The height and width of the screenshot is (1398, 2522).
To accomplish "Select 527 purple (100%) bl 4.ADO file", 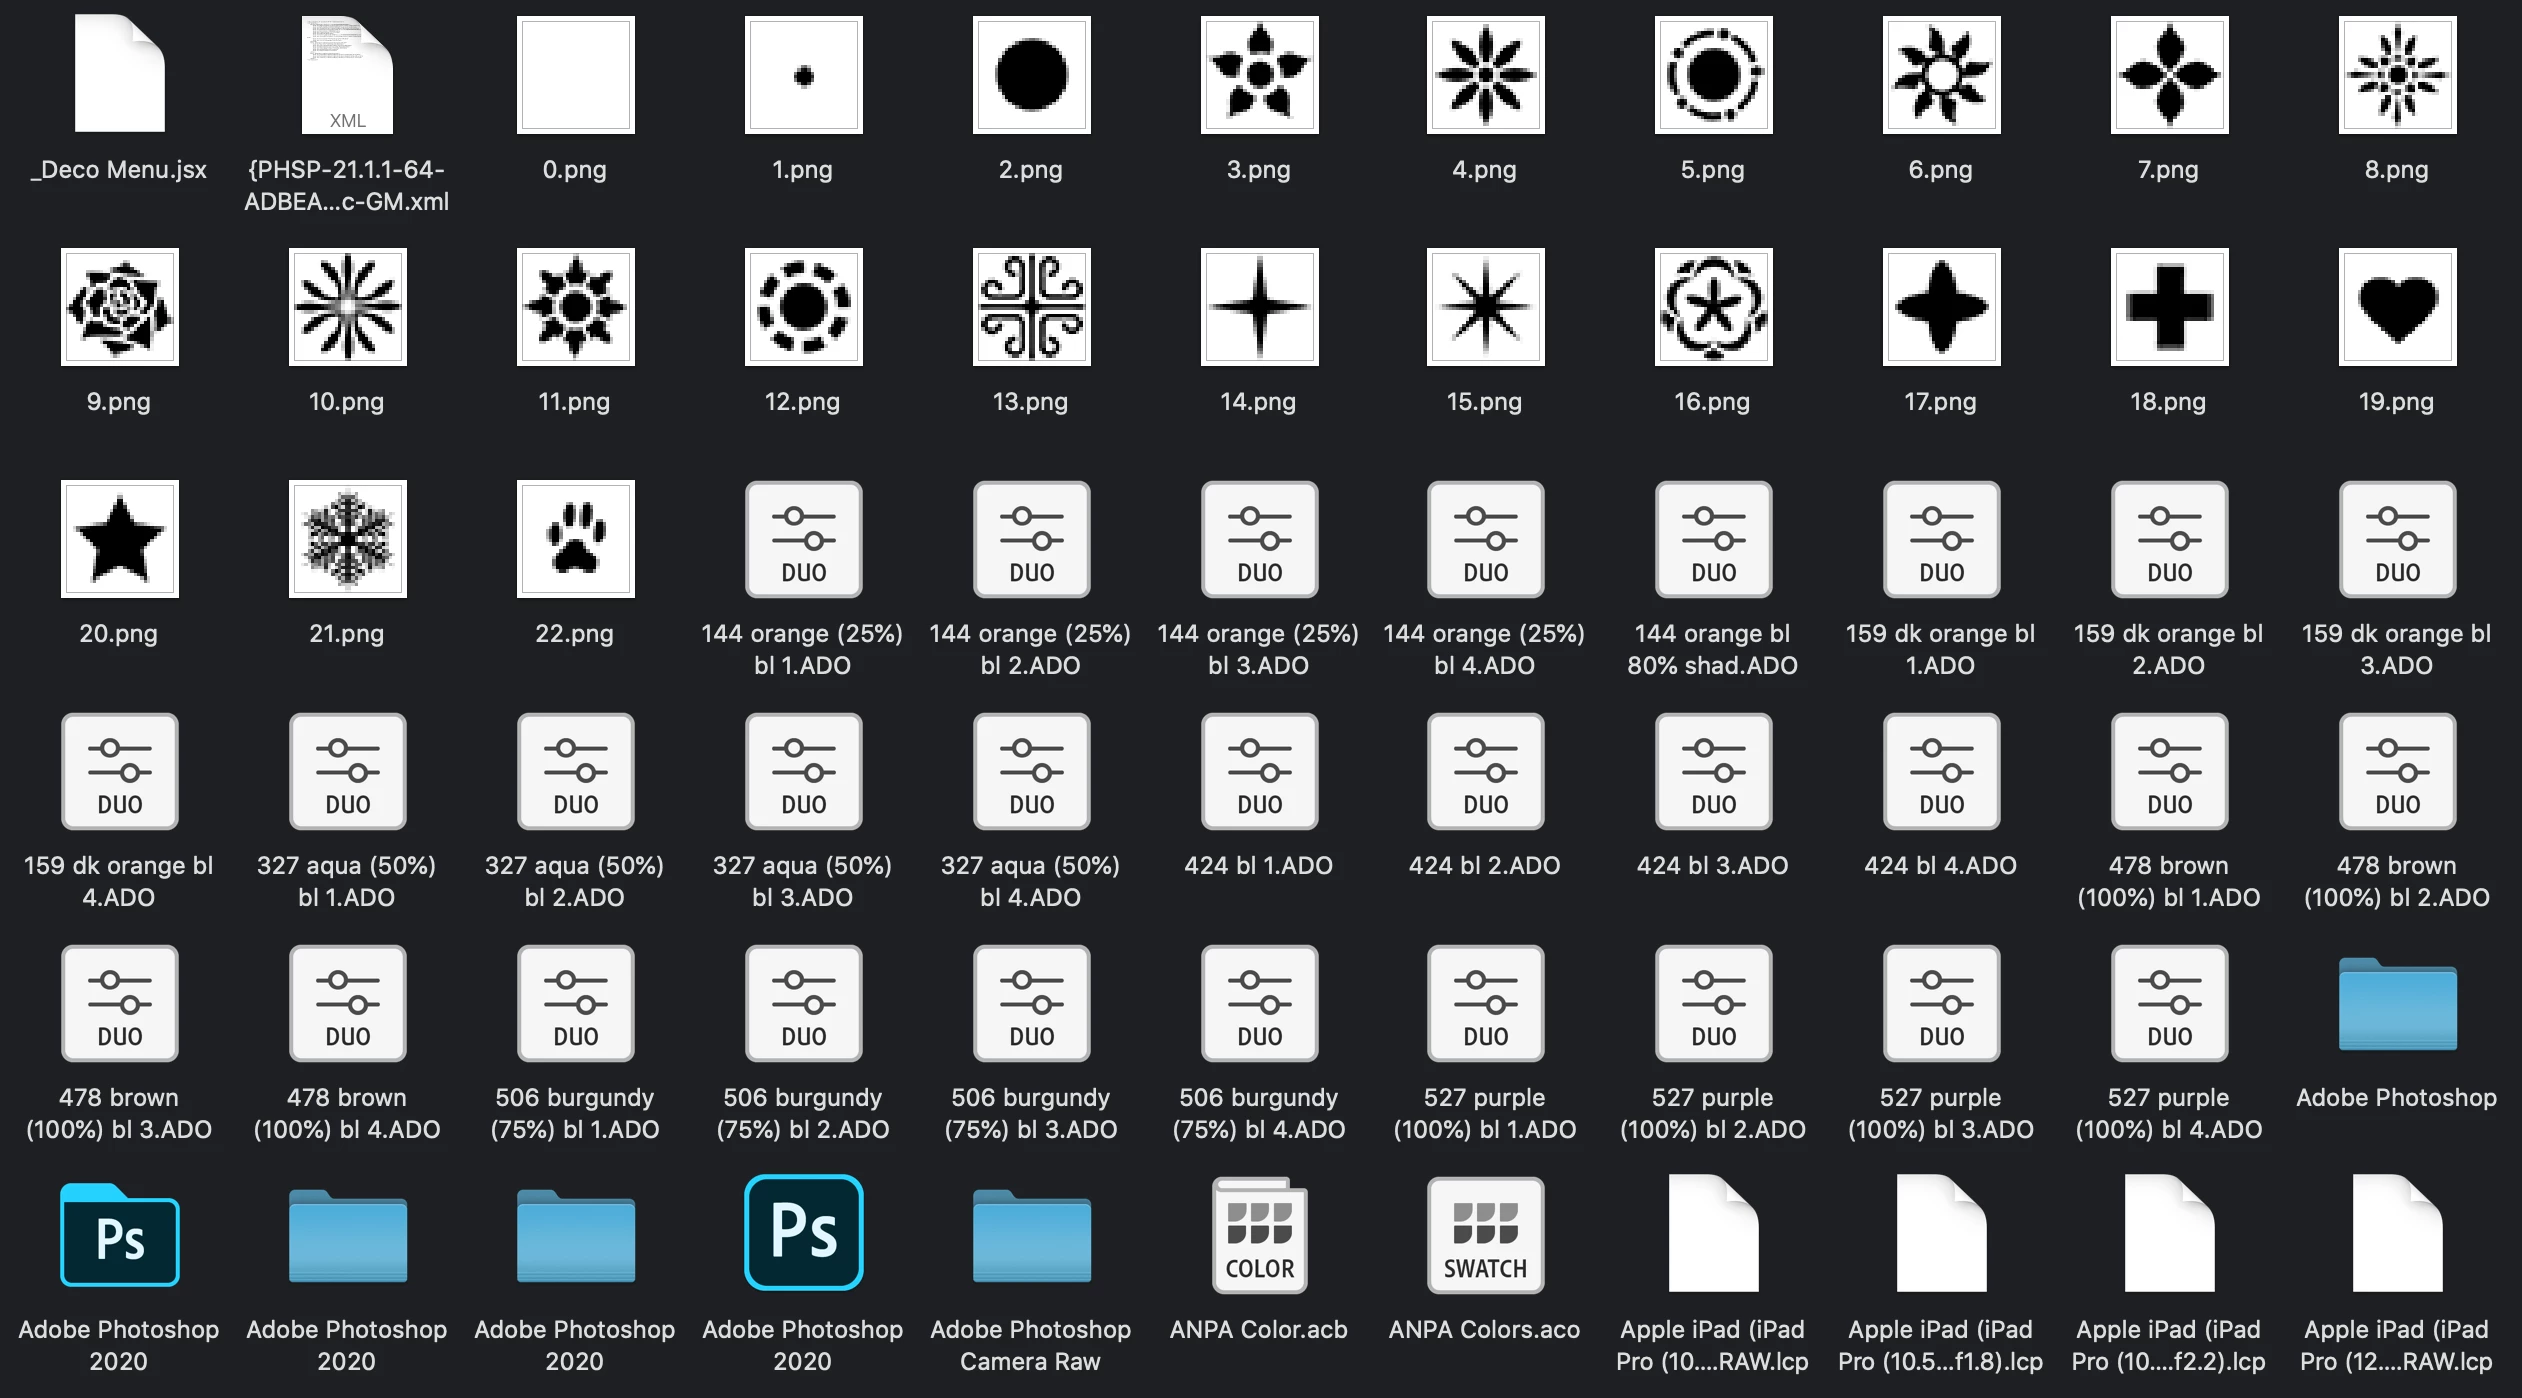I will coord(2169,1004).
